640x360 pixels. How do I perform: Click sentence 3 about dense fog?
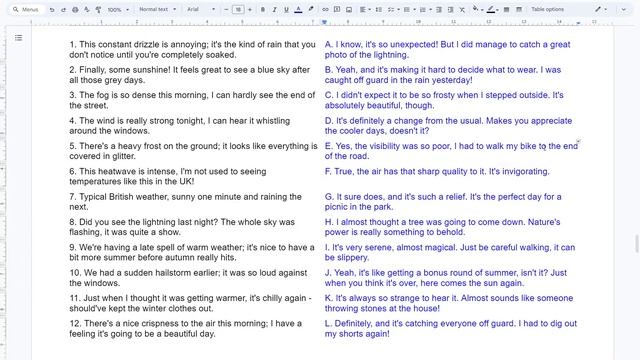click(192, 100)
